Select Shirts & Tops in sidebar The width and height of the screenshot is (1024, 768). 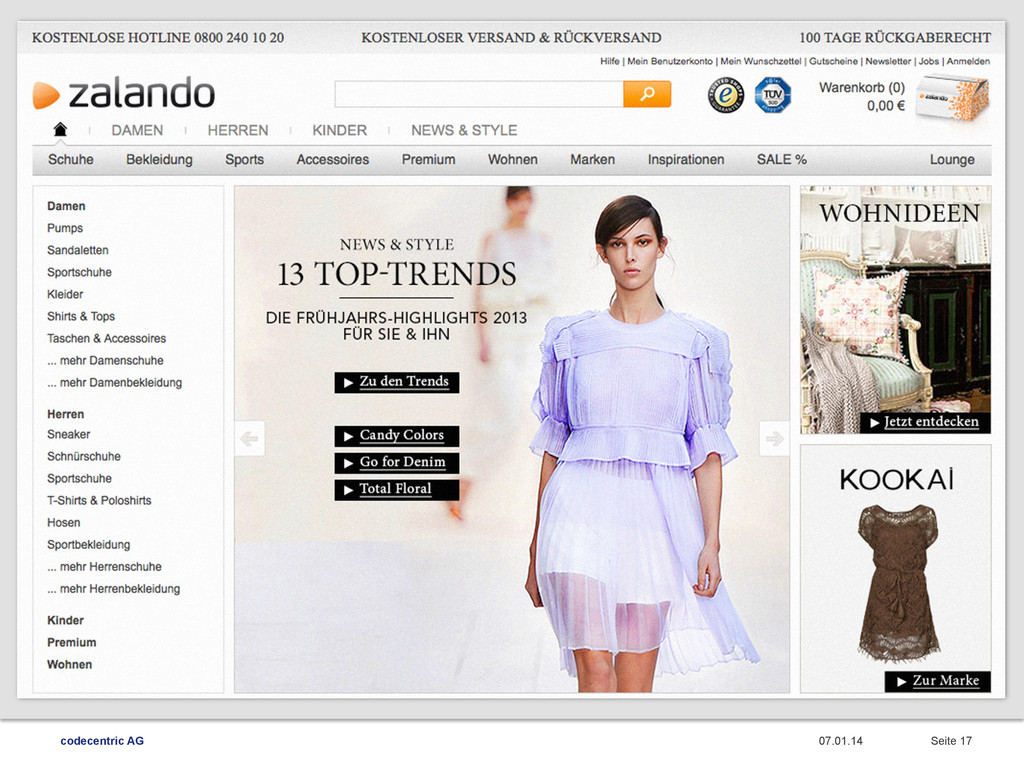(x=80, y=317)
